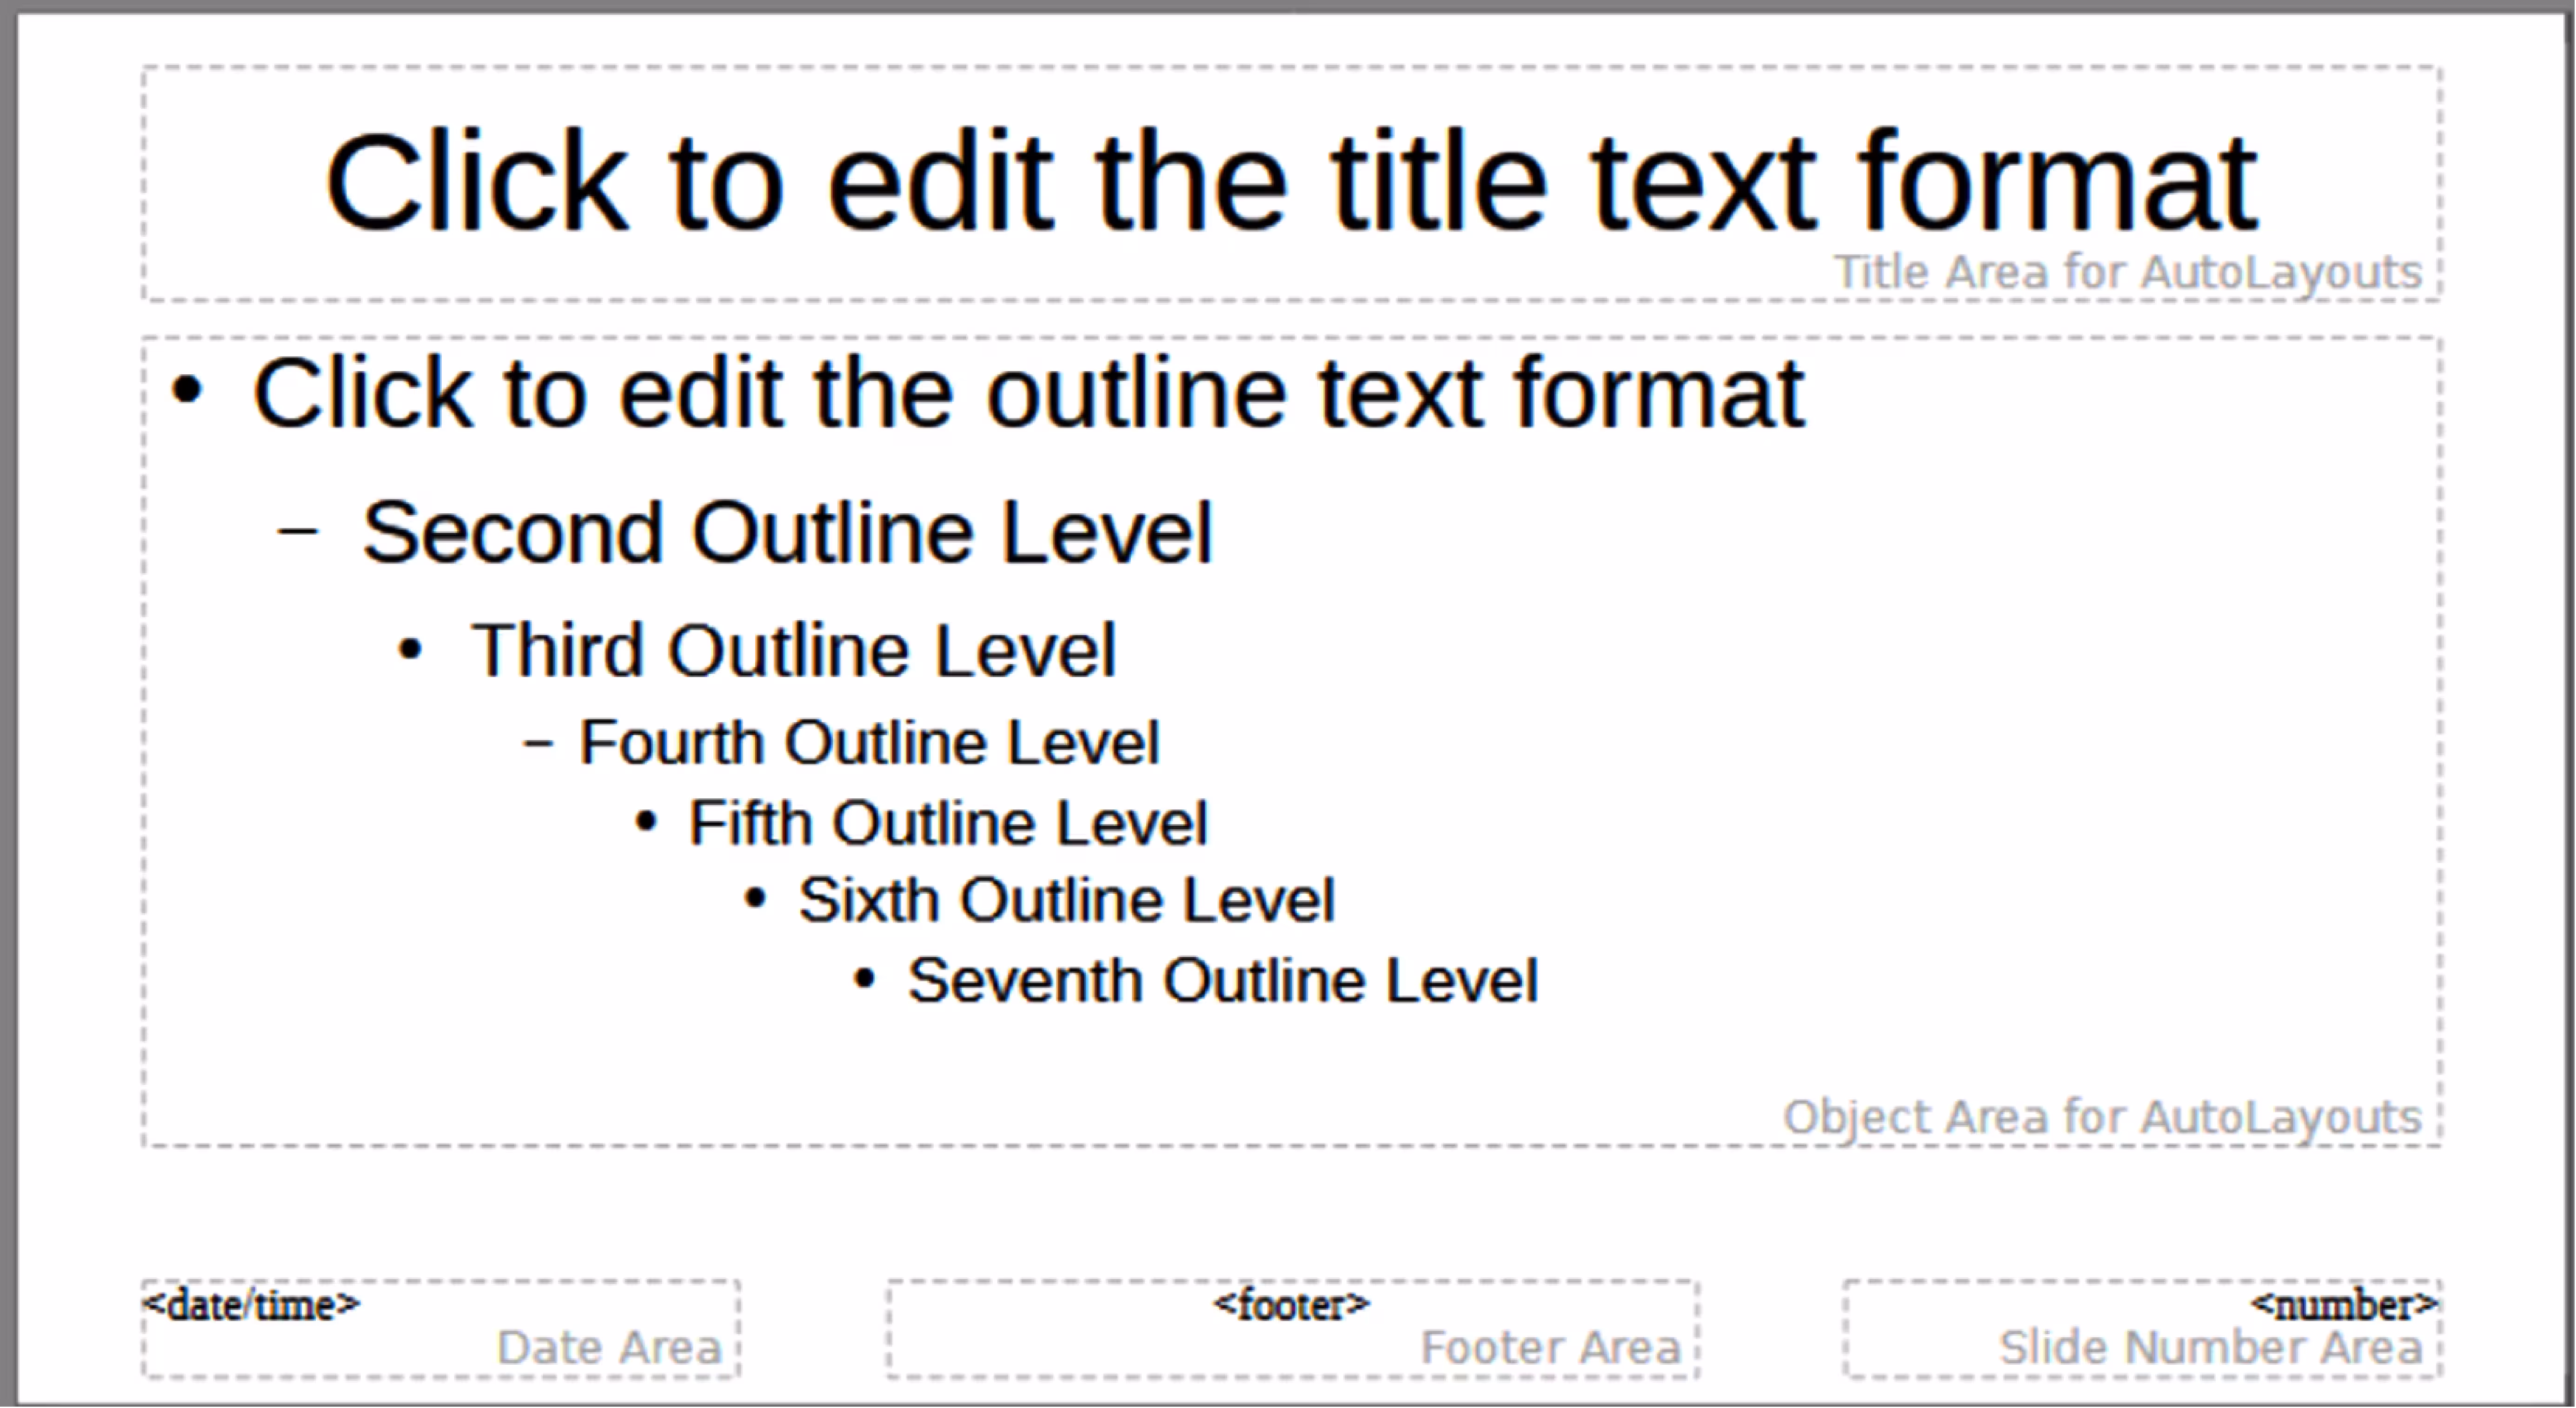Click the <number> field placeholder
This screenshot has height=1408, width=2576.
(2344, 1304)
